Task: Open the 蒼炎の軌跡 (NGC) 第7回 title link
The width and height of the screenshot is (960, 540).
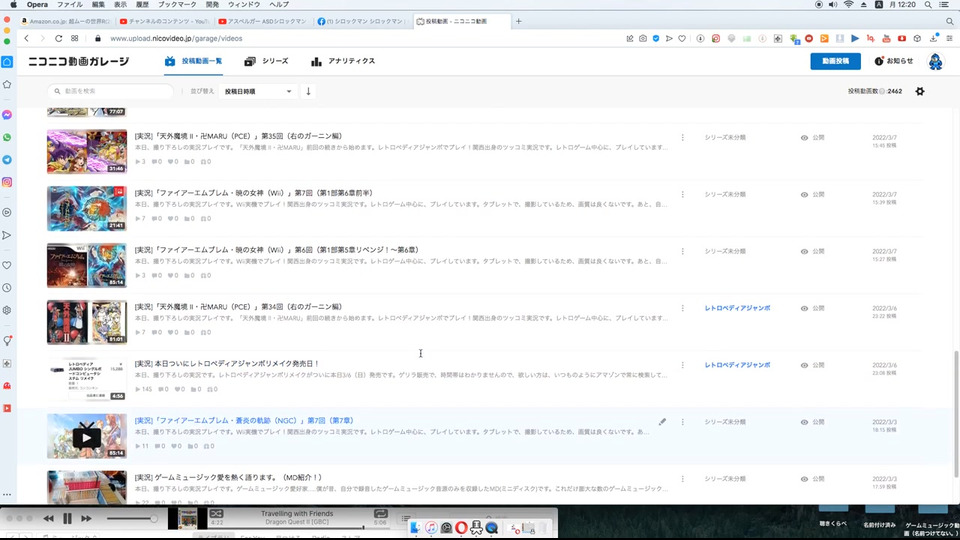Action: tap(244, 421)
